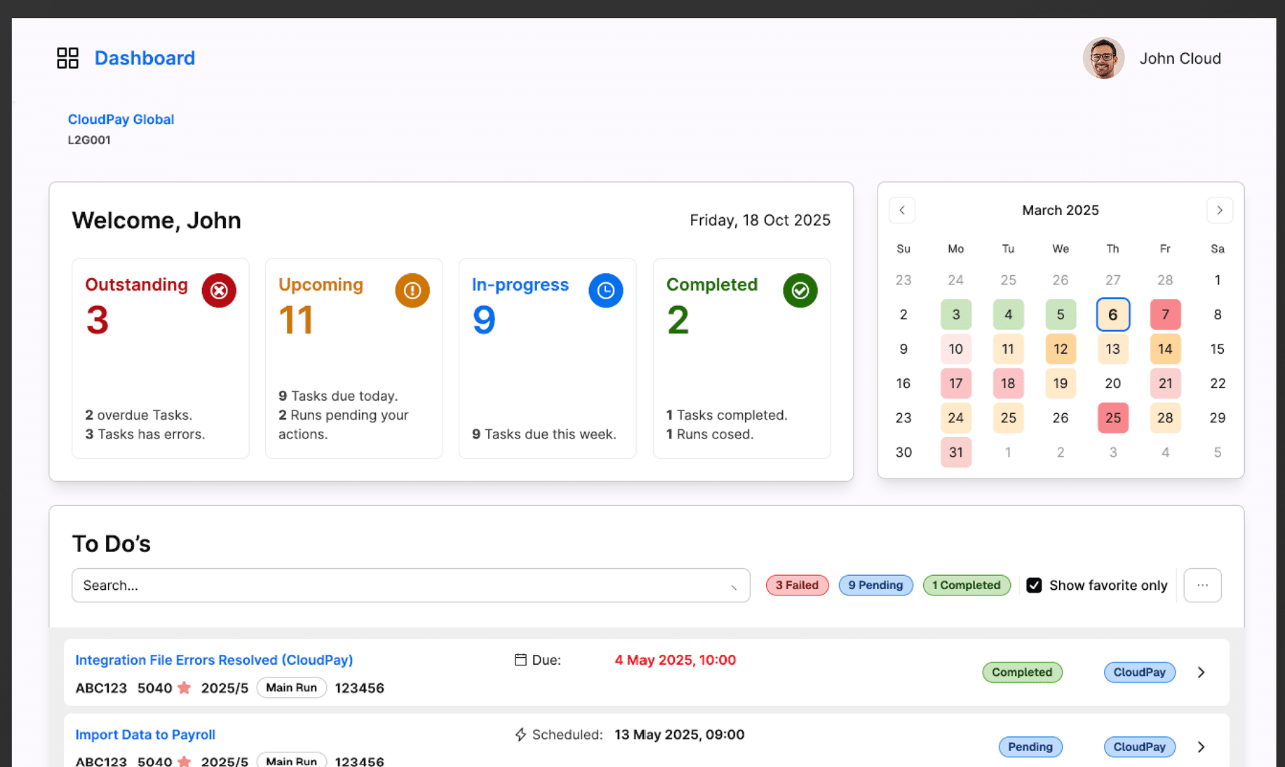The image size is (1285, 767).
Task: Click the In-progress clock icon
Action: click(605, 291)
